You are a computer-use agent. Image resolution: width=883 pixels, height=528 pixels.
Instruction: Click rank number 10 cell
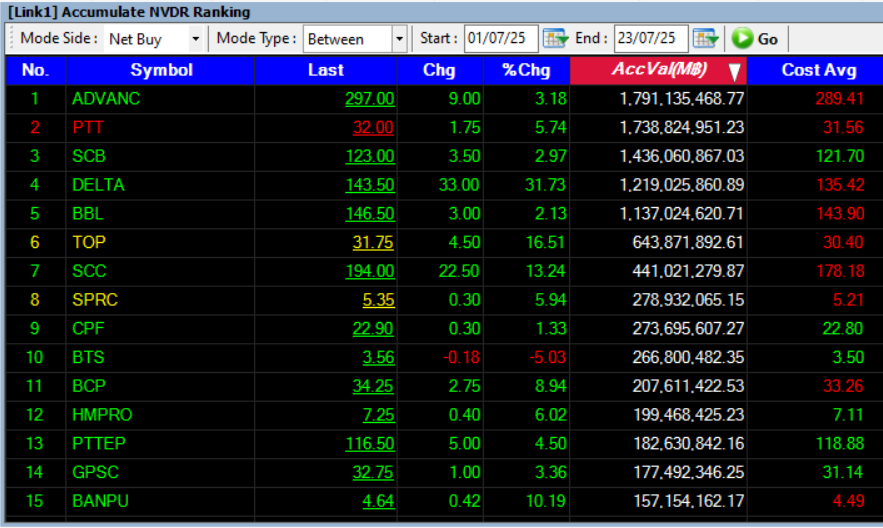35,357
